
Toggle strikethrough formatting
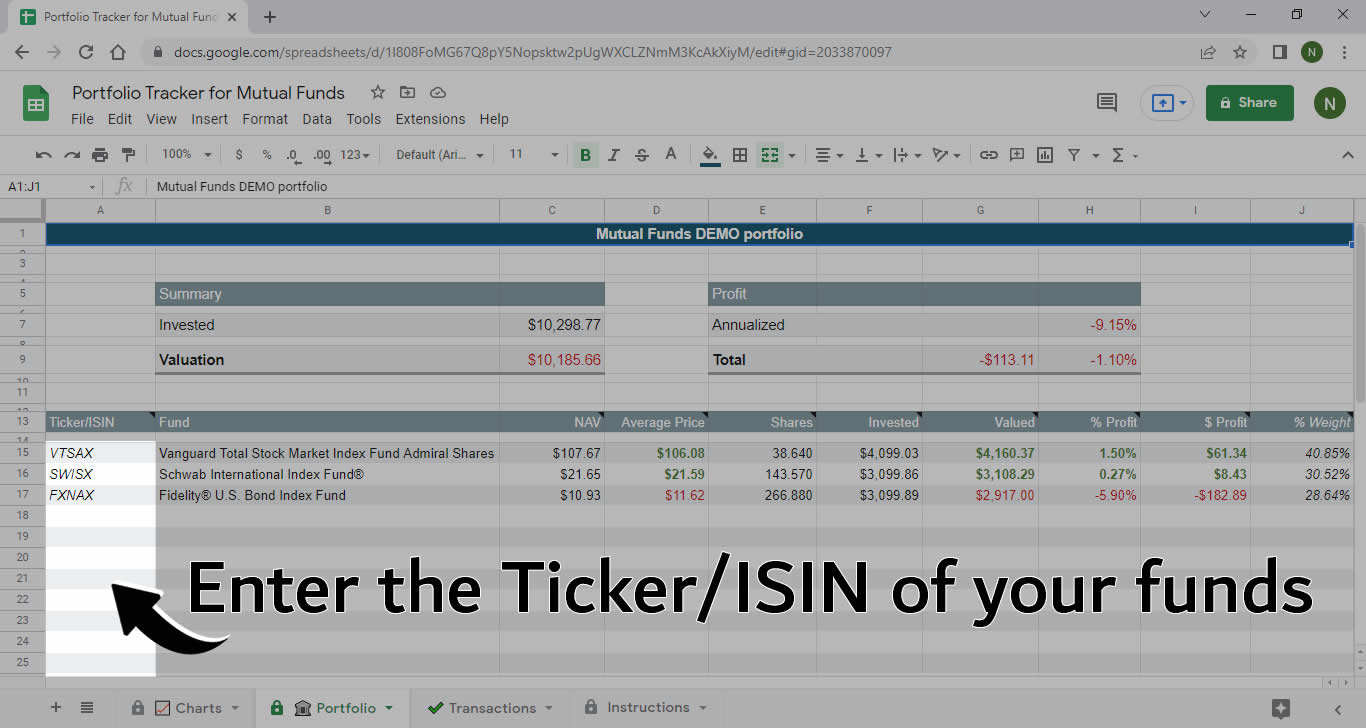641,155
